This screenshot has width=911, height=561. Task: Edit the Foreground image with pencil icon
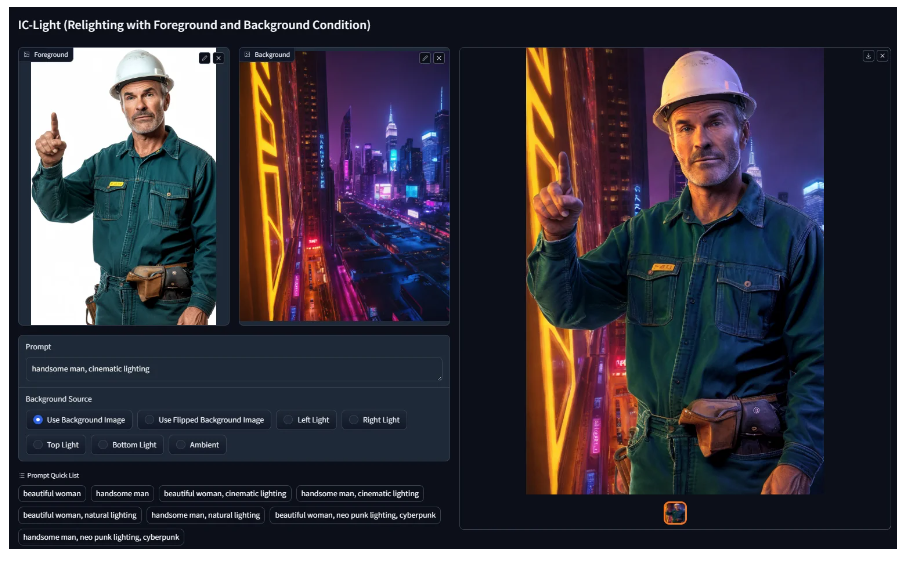[204, 58]
